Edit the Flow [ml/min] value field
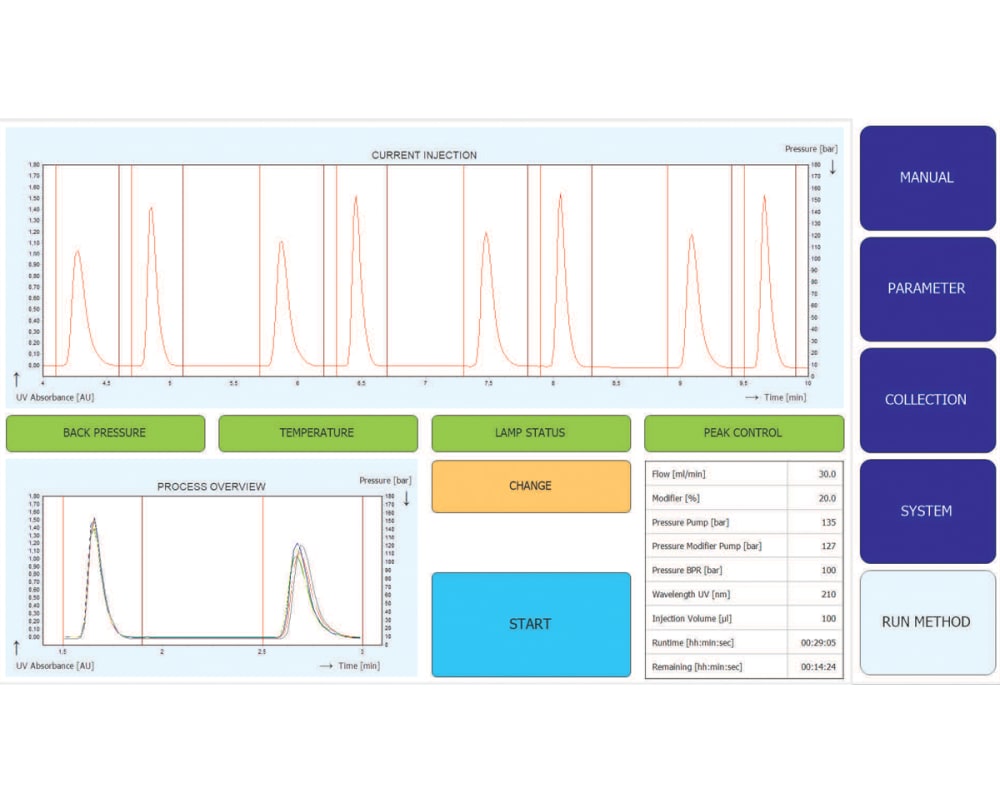 815,474
